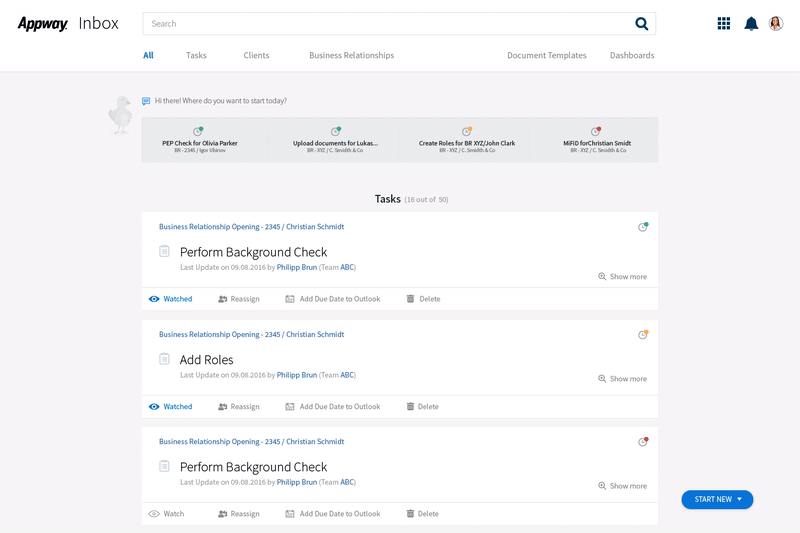This screenshot has height=533, width=800.
Task: Click Reassign on the first task card
Action: (x=238, y=299)
